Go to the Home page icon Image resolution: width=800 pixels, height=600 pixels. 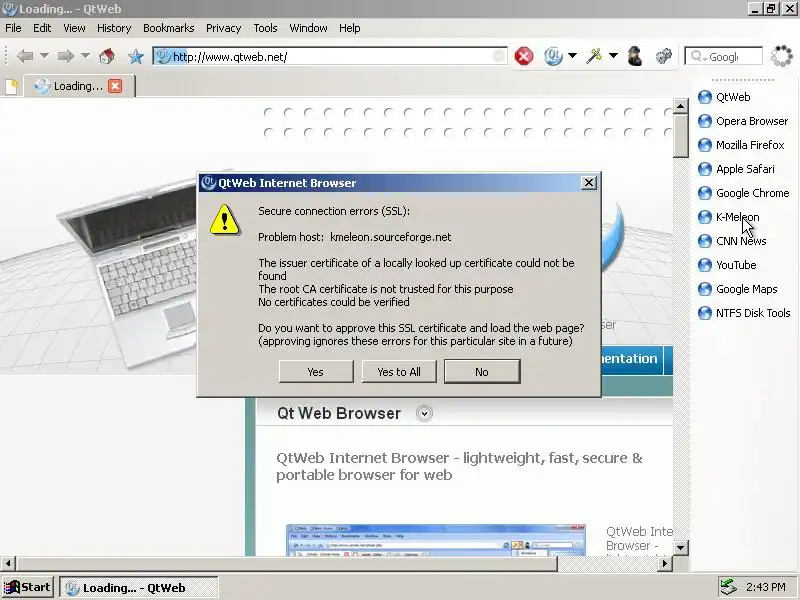pyautogui.click(x=107, y=56)
